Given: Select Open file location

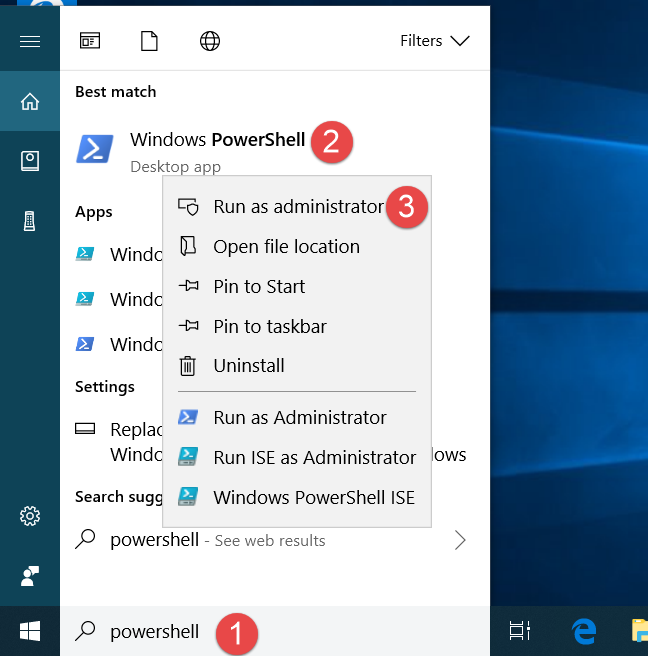Looking at the screenshot, I should [297, 246].
